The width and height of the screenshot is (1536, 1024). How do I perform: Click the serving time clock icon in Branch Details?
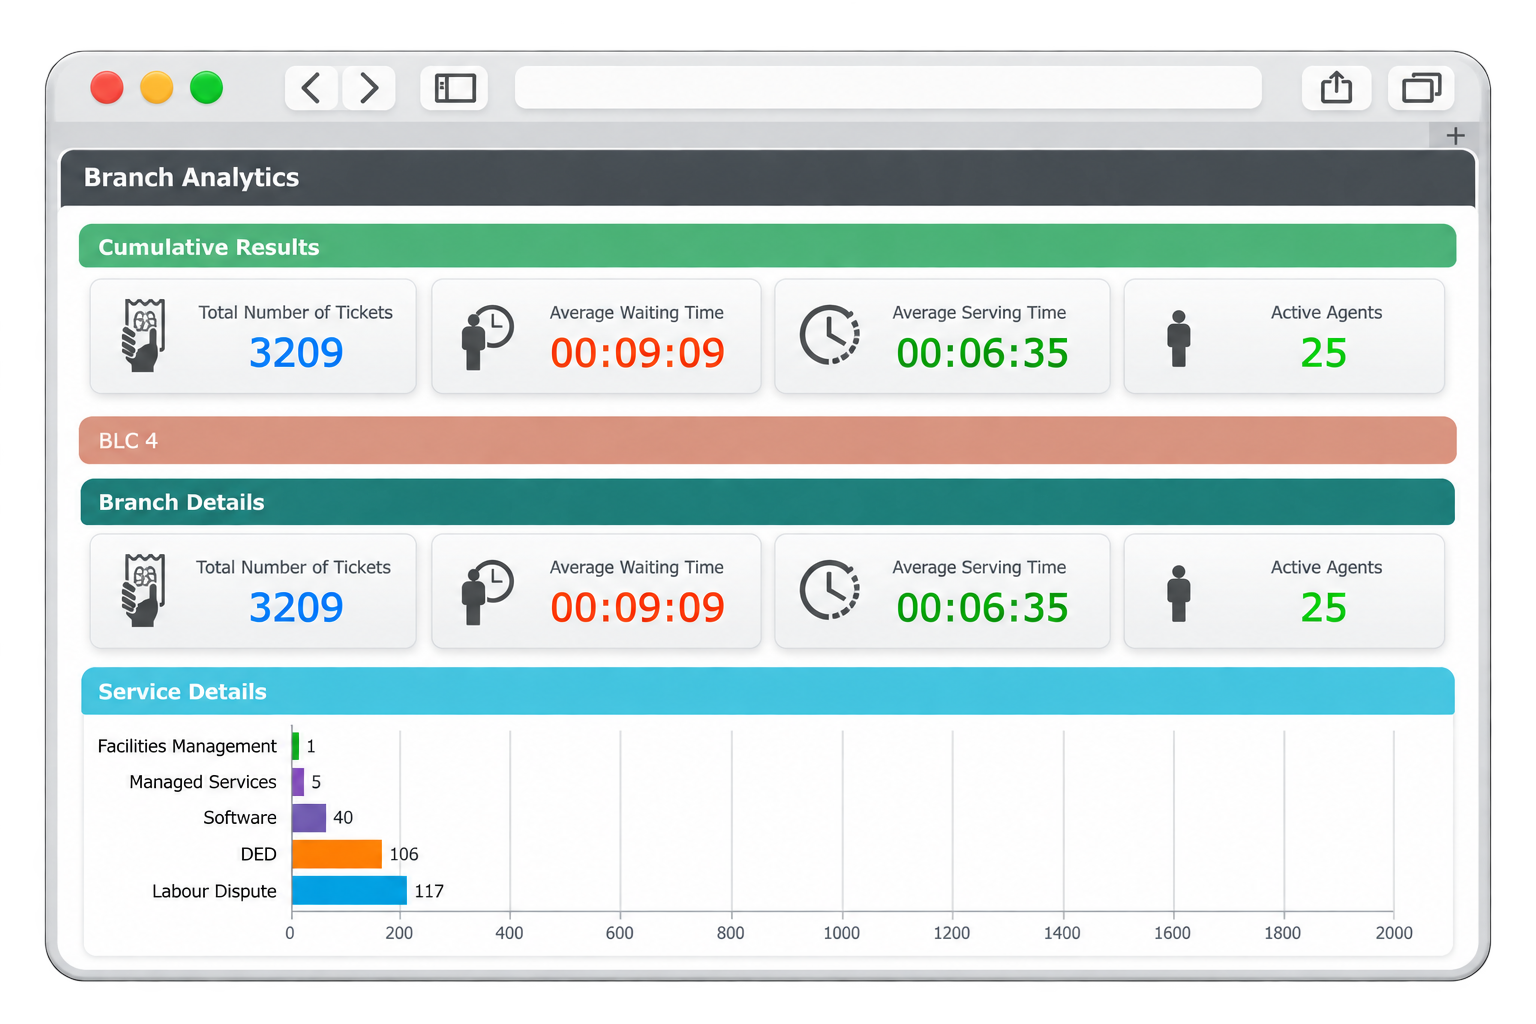(830, 590)
